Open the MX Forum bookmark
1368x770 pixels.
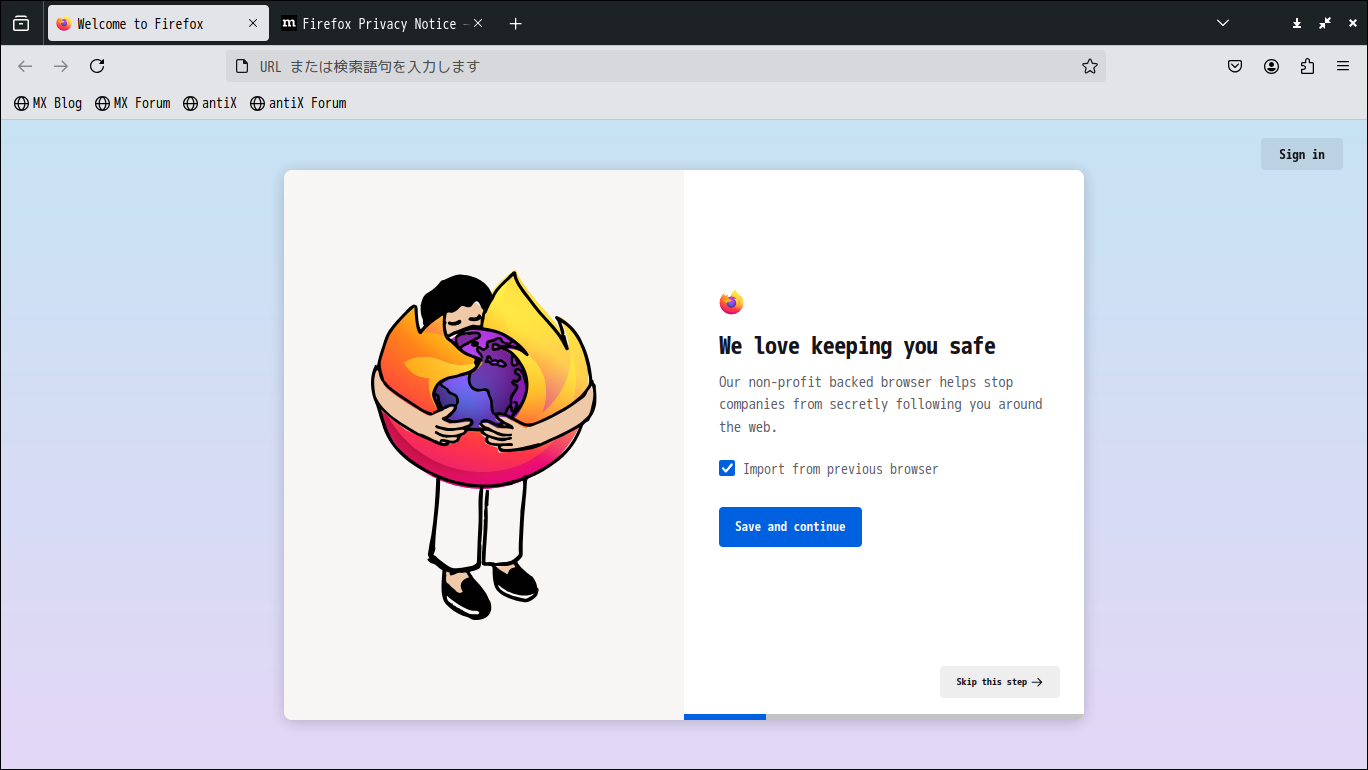(133, 103)
